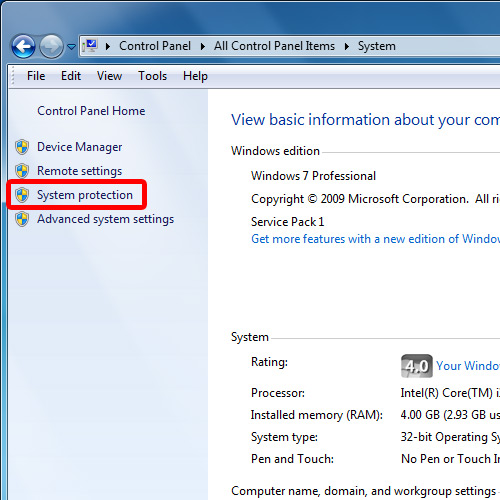The height and width of the screenshot is (500, 500).
Task: Open the View menu
Action: (109, 76)
